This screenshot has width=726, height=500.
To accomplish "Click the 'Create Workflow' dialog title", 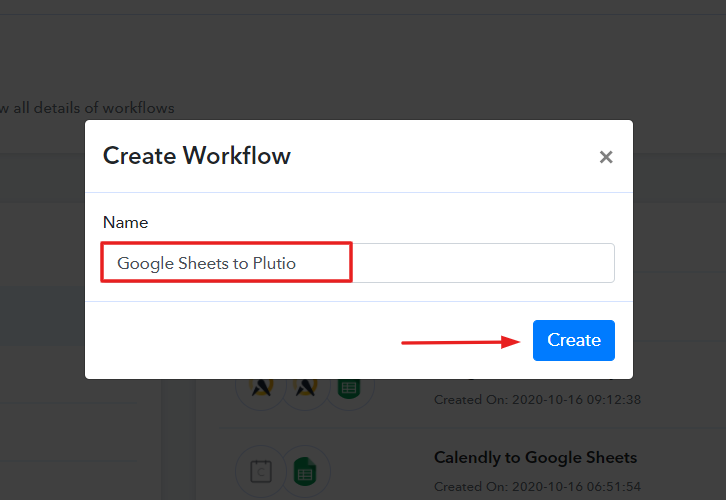I will point(197,156).
